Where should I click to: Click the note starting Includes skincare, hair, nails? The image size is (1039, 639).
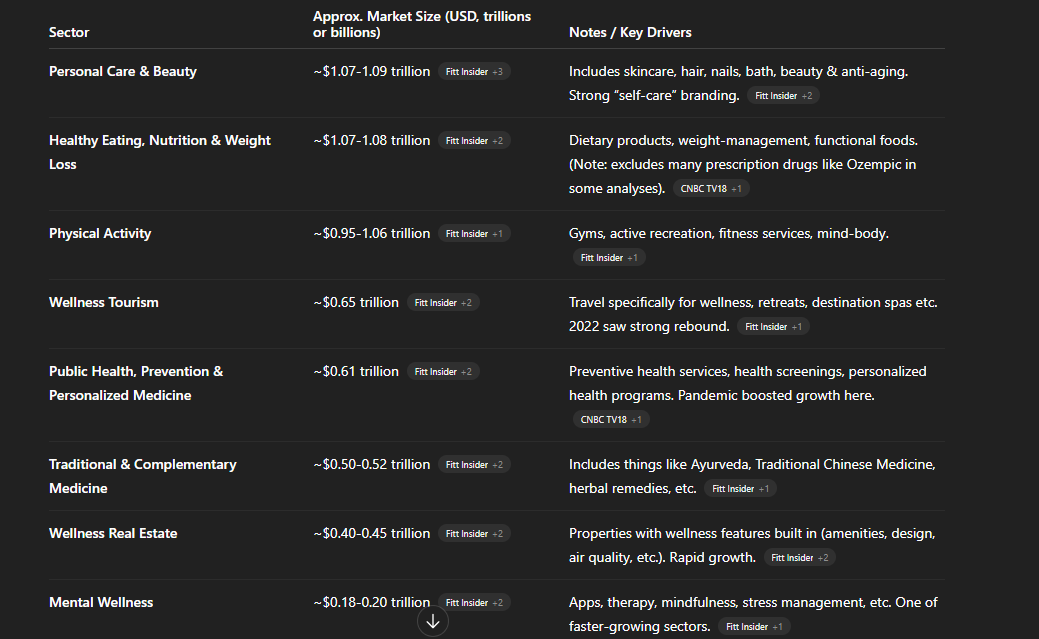738,83
